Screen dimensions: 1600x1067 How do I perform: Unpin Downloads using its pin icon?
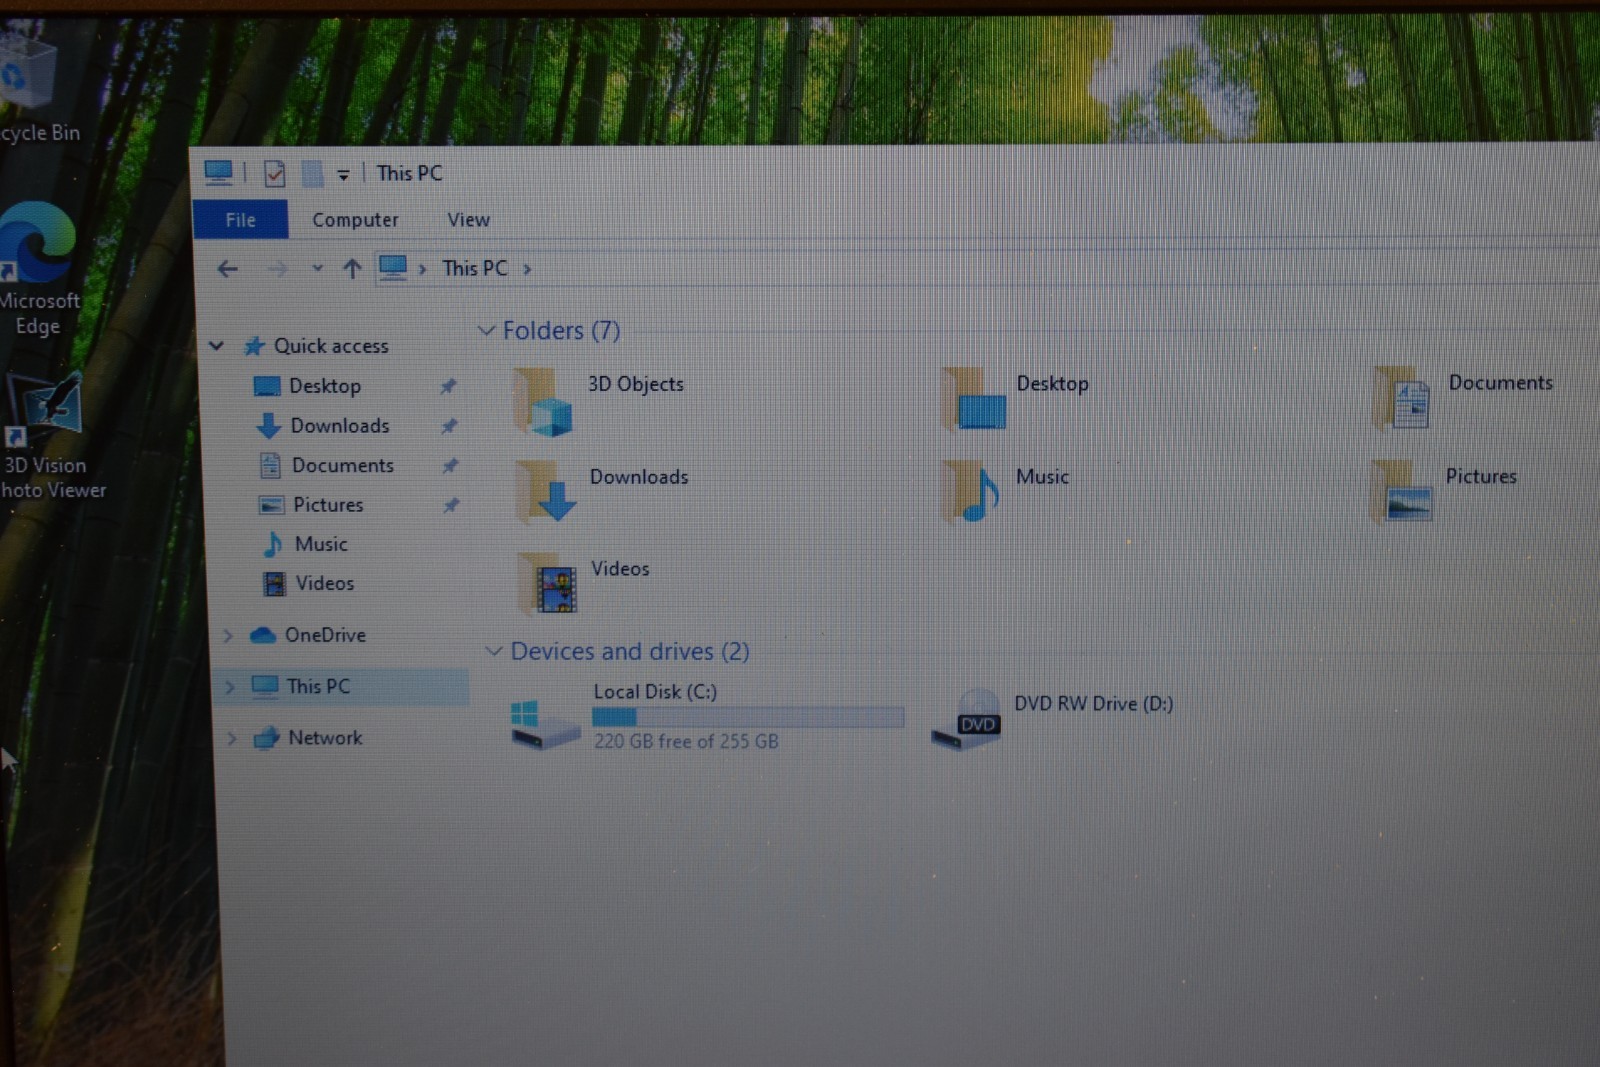tap(450, 426)
